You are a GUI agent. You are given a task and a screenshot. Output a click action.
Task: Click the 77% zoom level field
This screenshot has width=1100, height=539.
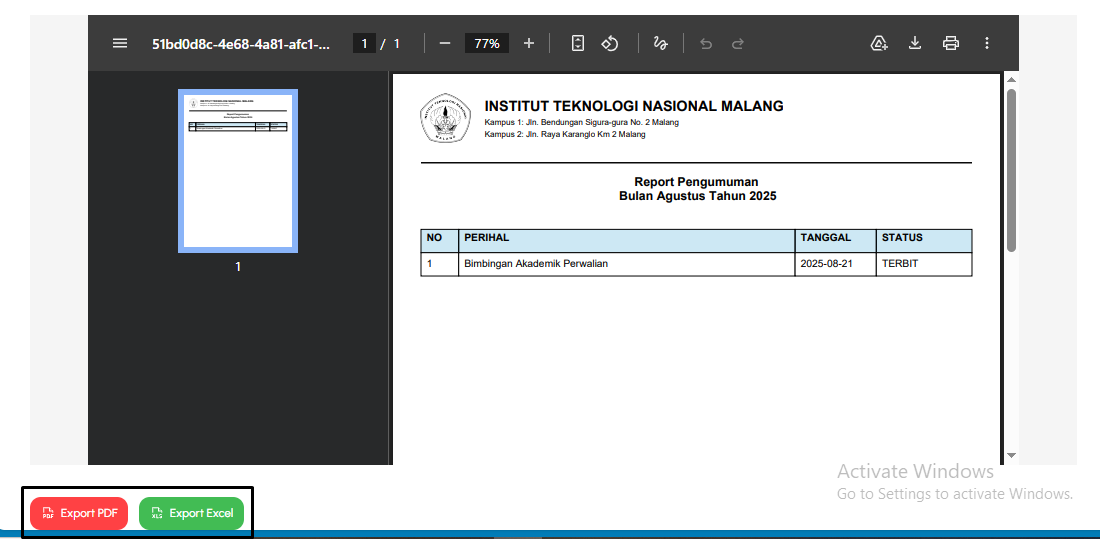coord(487,44)
